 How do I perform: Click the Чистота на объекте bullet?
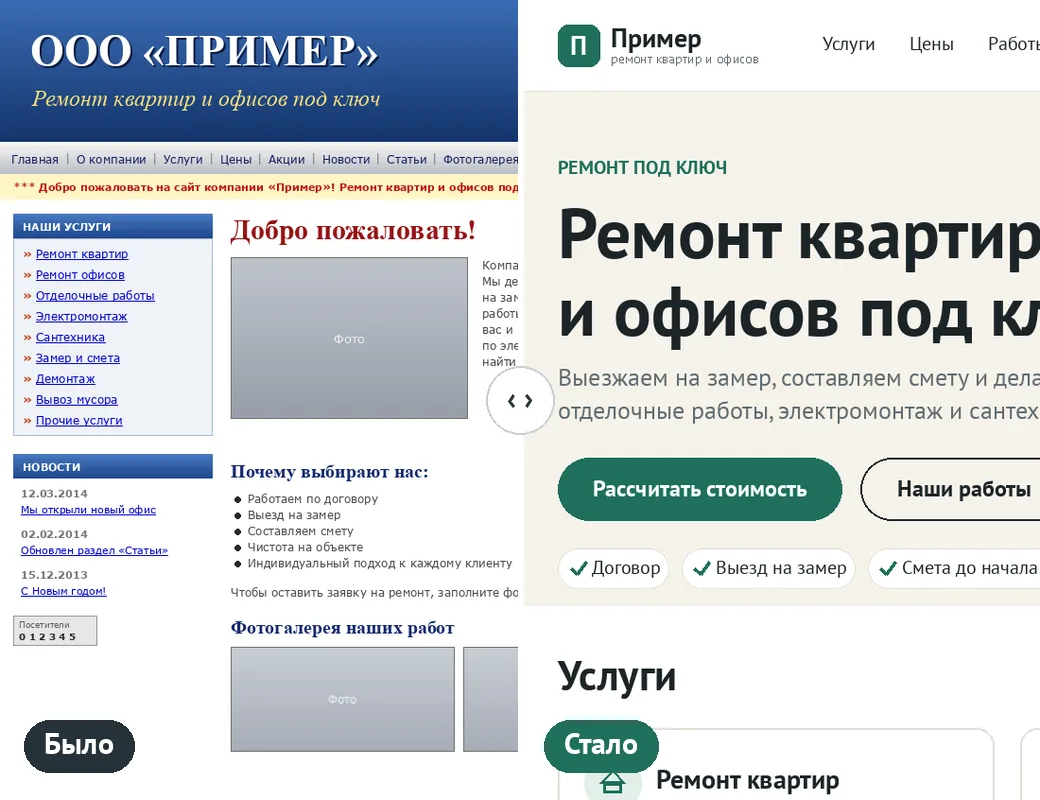pyautogui.click(x=305, y=547)
